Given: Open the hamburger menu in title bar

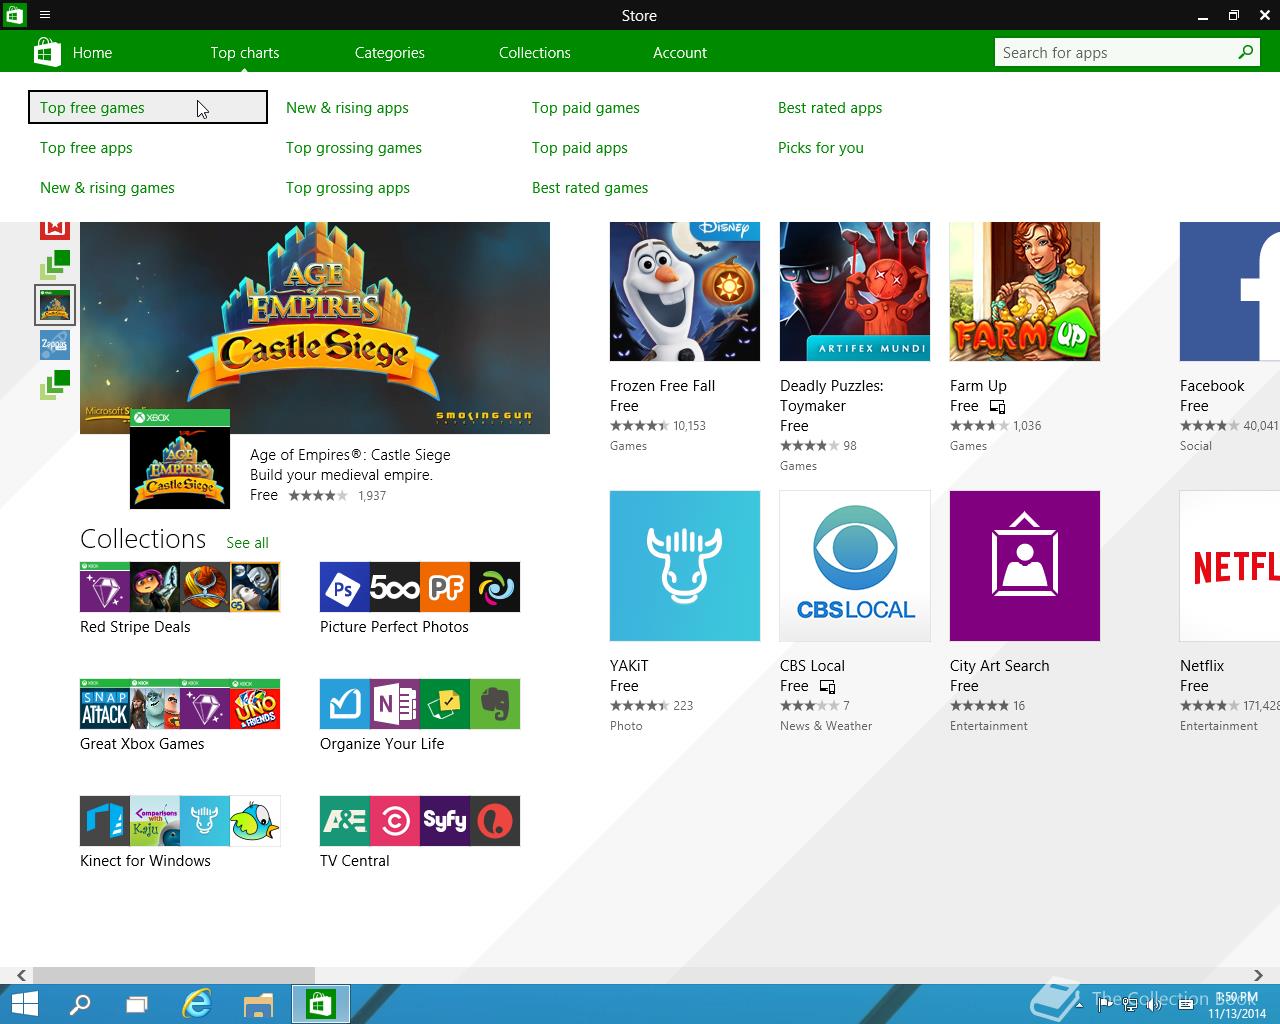Looking at the screenshot, I should click(x=45, y=15).
